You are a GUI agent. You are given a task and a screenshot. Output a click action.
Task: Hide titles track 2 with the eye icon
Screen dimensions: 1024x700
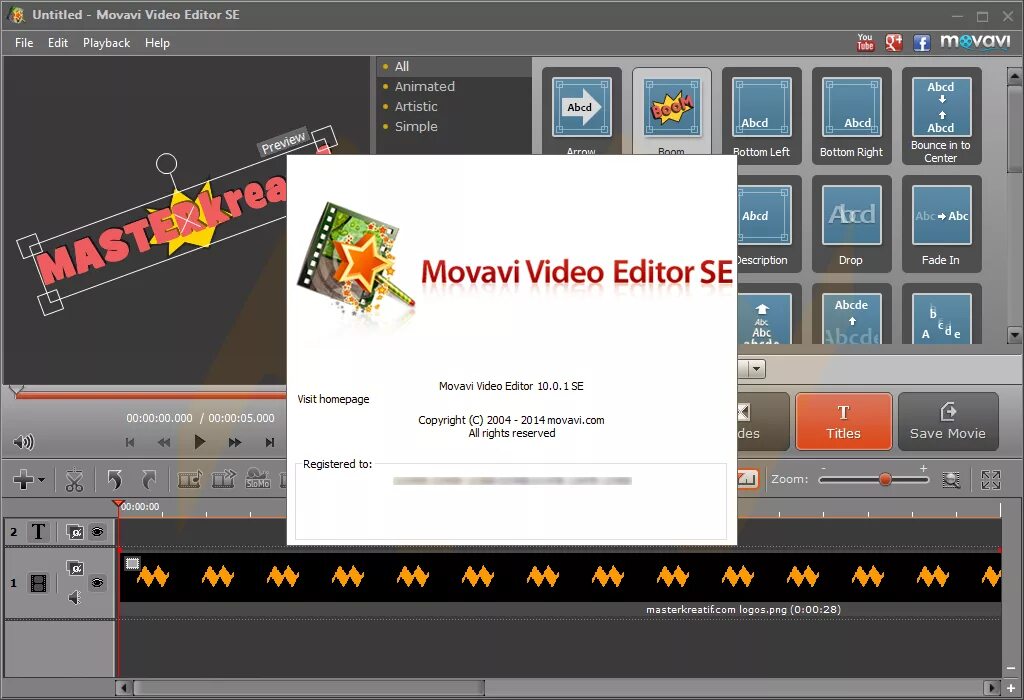click(98, 532)
